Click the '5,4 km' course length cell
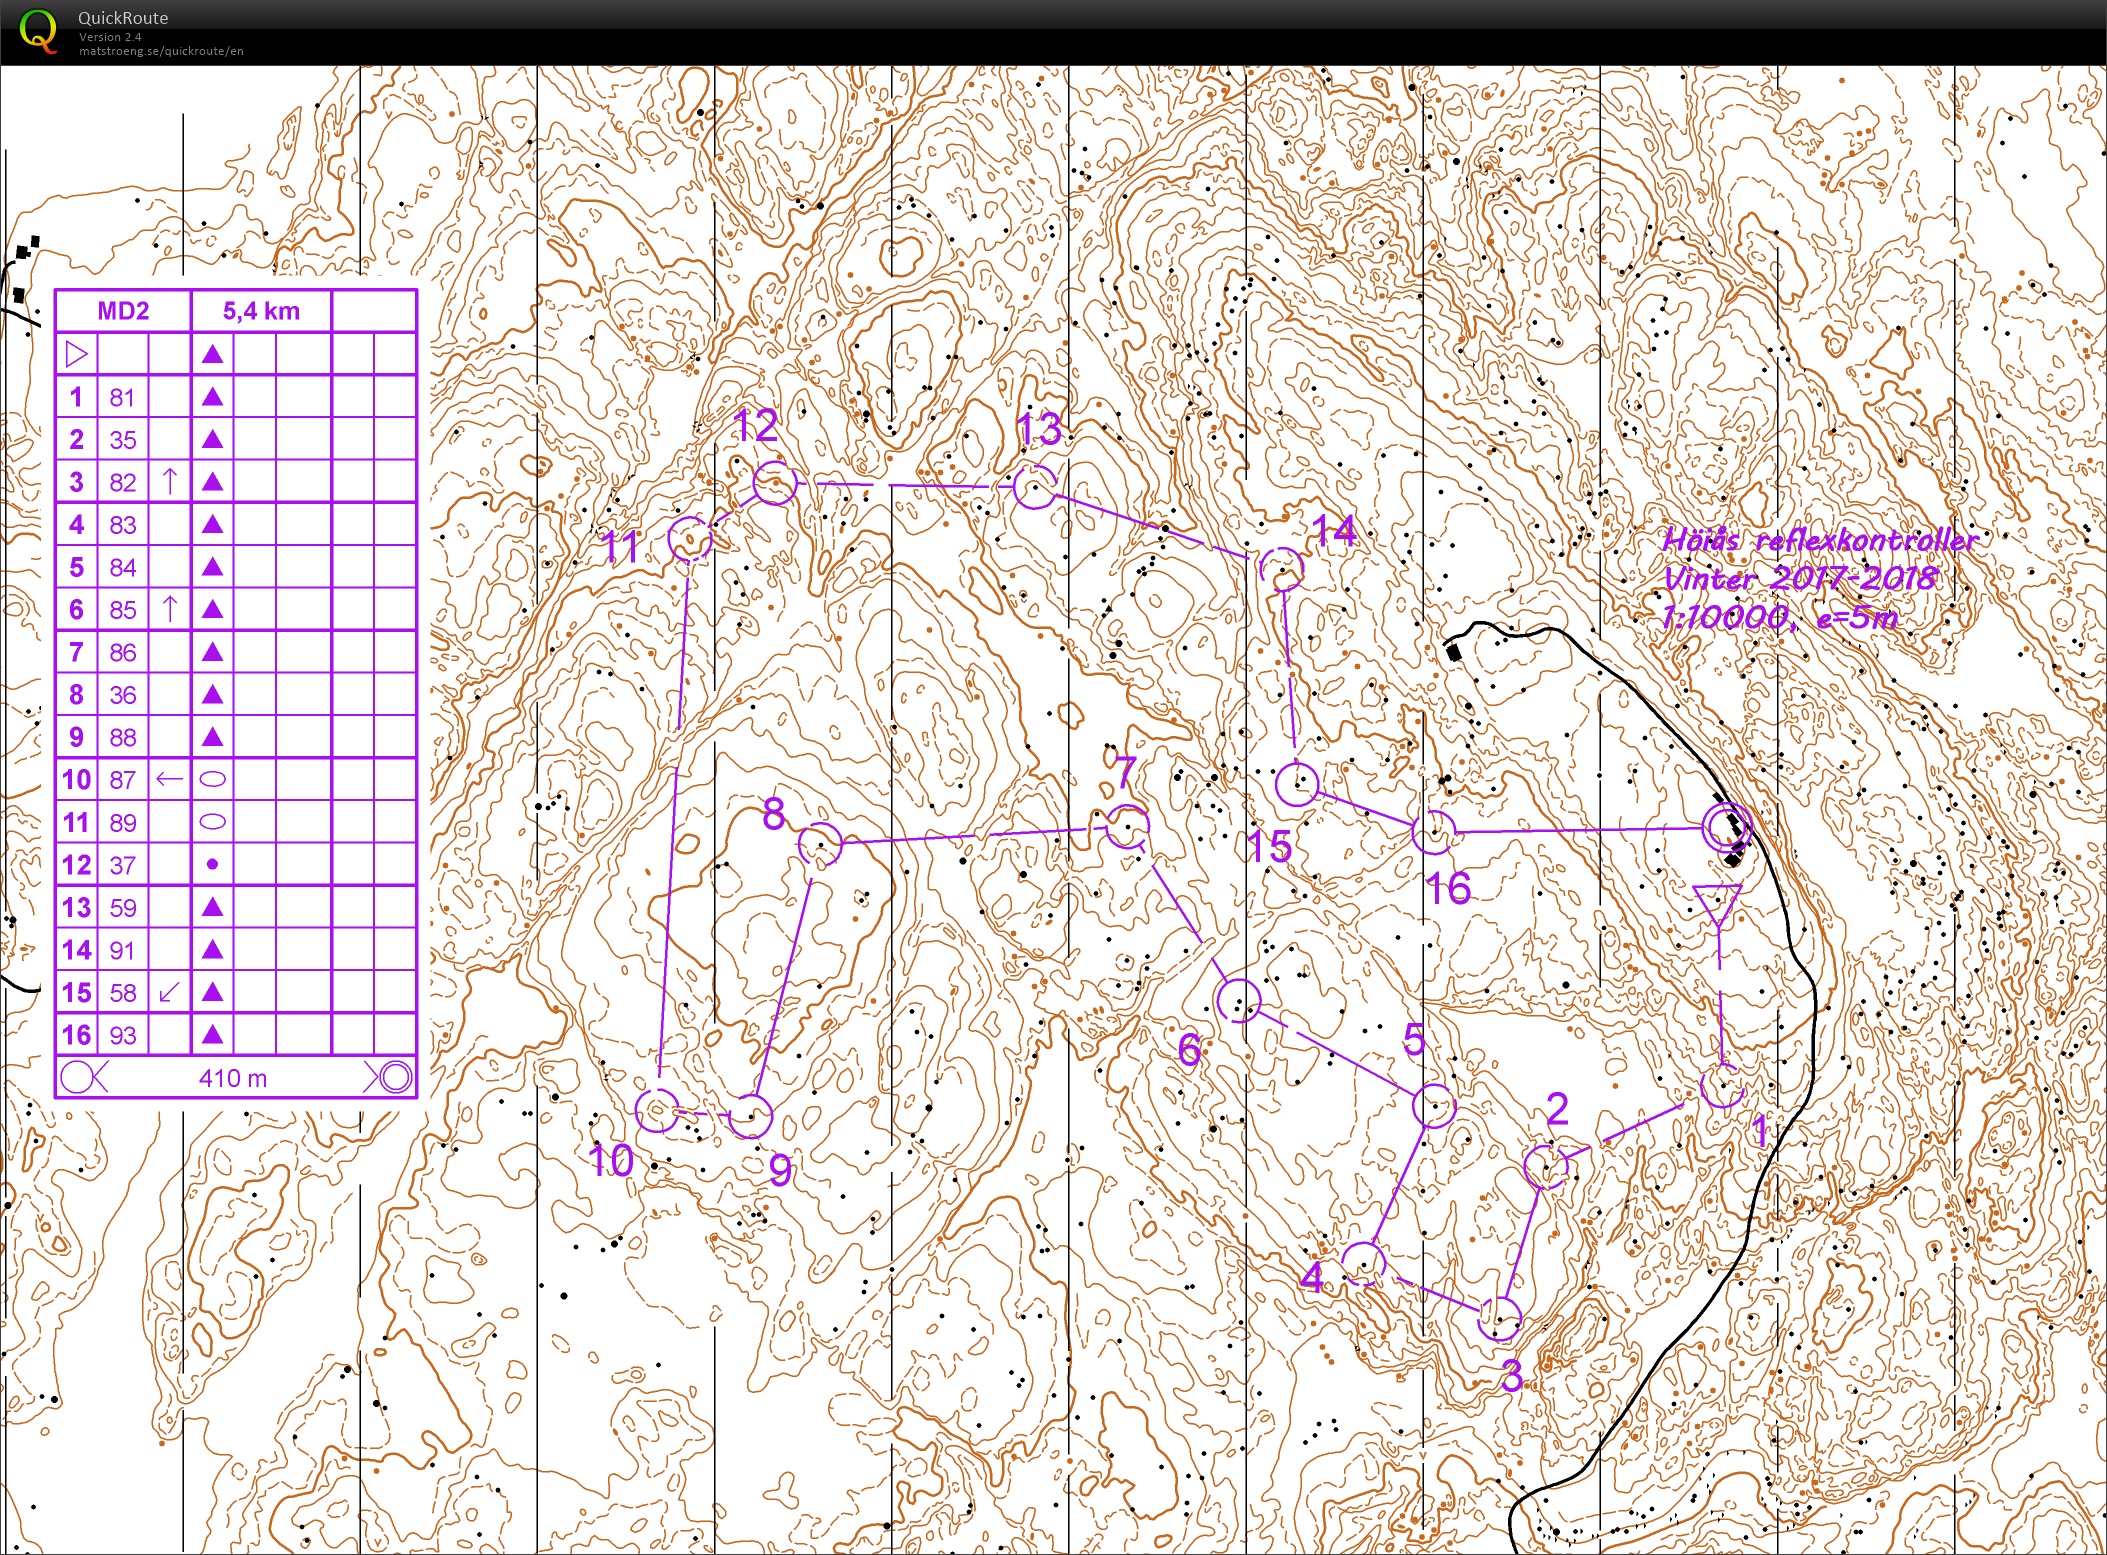2107x1555 pixels. tap(261, 311)
